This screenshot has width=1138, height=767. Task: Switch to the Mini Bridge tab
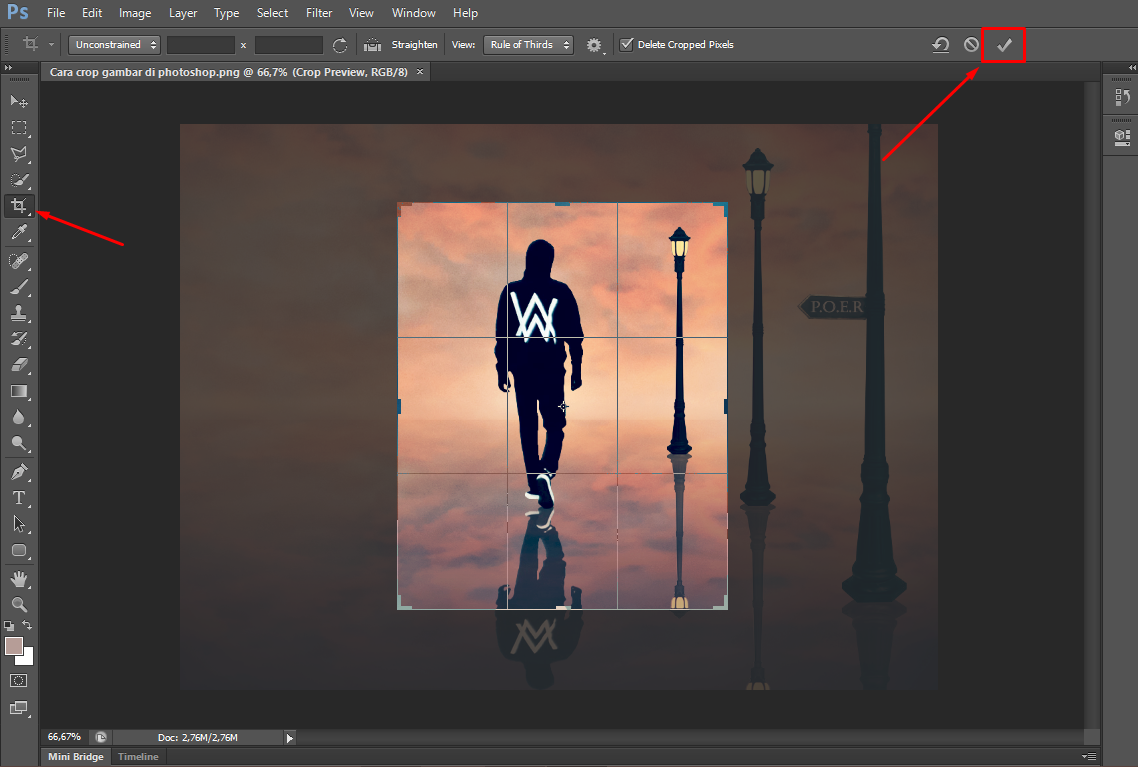[76, 756]
